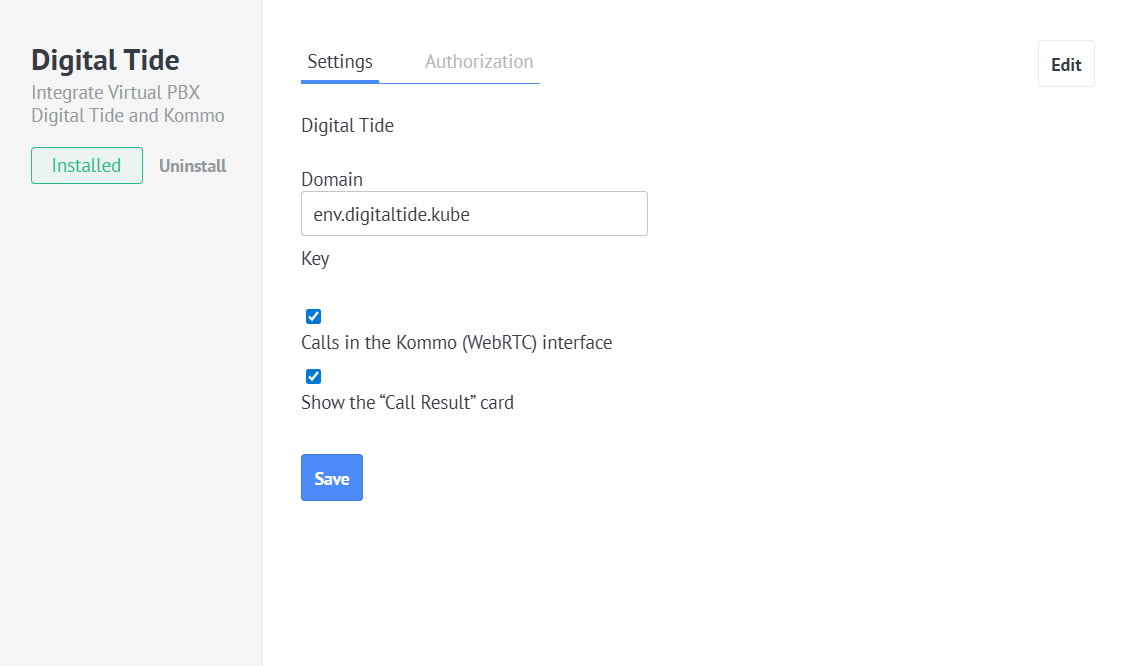Screen dimensions: 1130x666
Task: Click the Key field label
Action: pos(315,259)
